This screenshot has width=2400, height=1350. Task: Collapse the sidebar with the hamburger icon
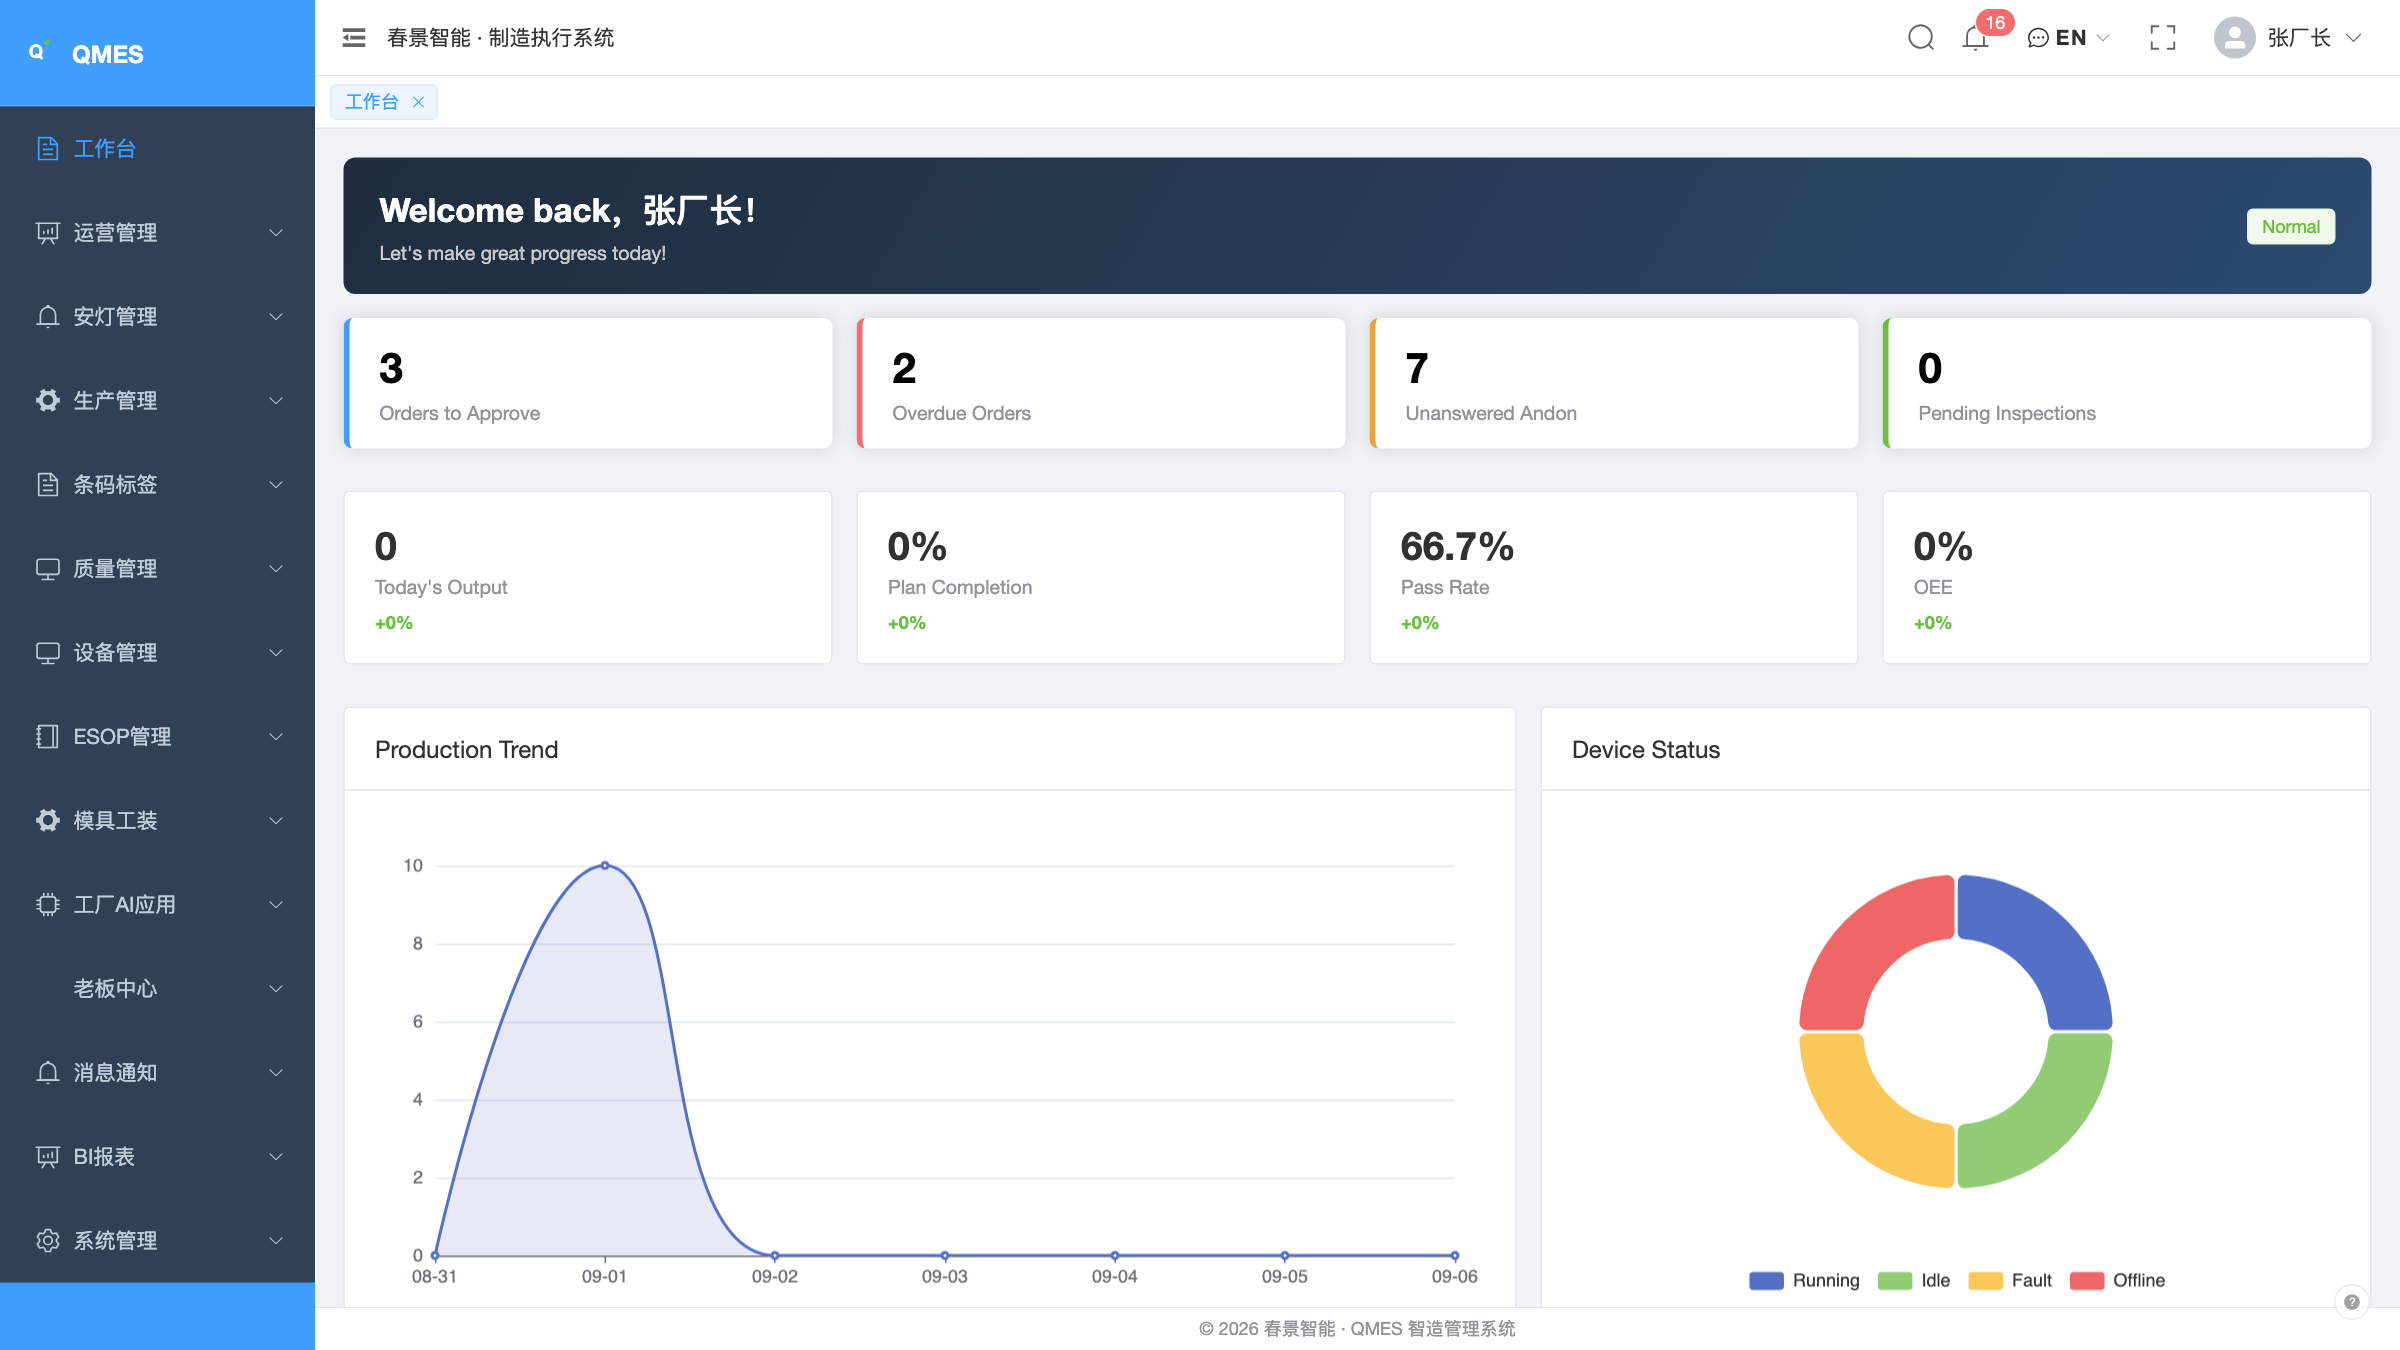pos(354,38)
